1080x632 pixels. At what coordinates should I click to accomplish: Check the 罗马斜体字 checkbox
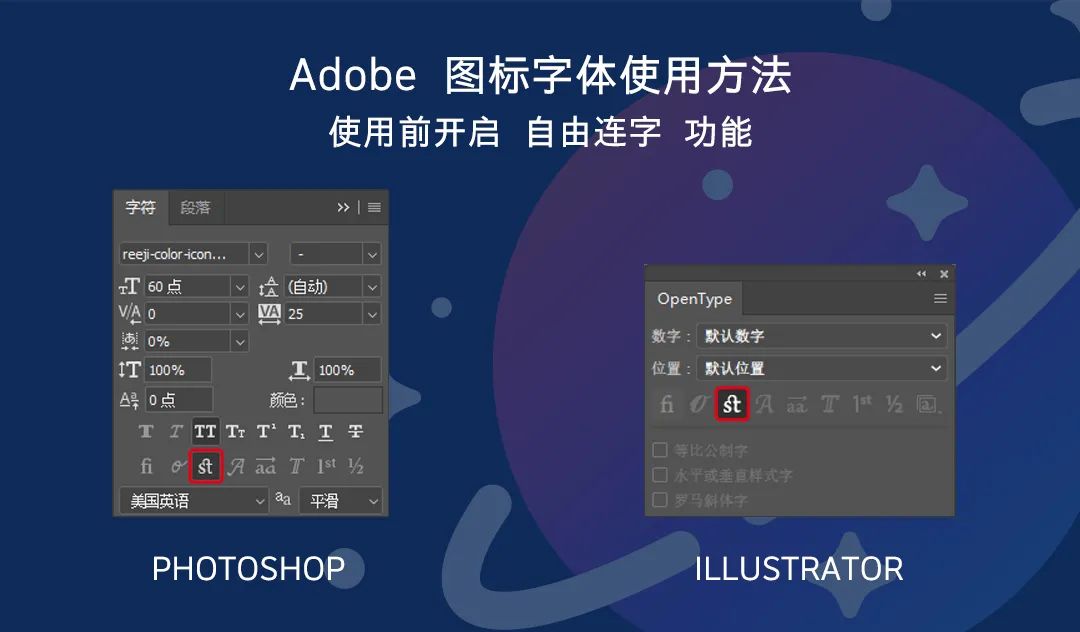660,500
